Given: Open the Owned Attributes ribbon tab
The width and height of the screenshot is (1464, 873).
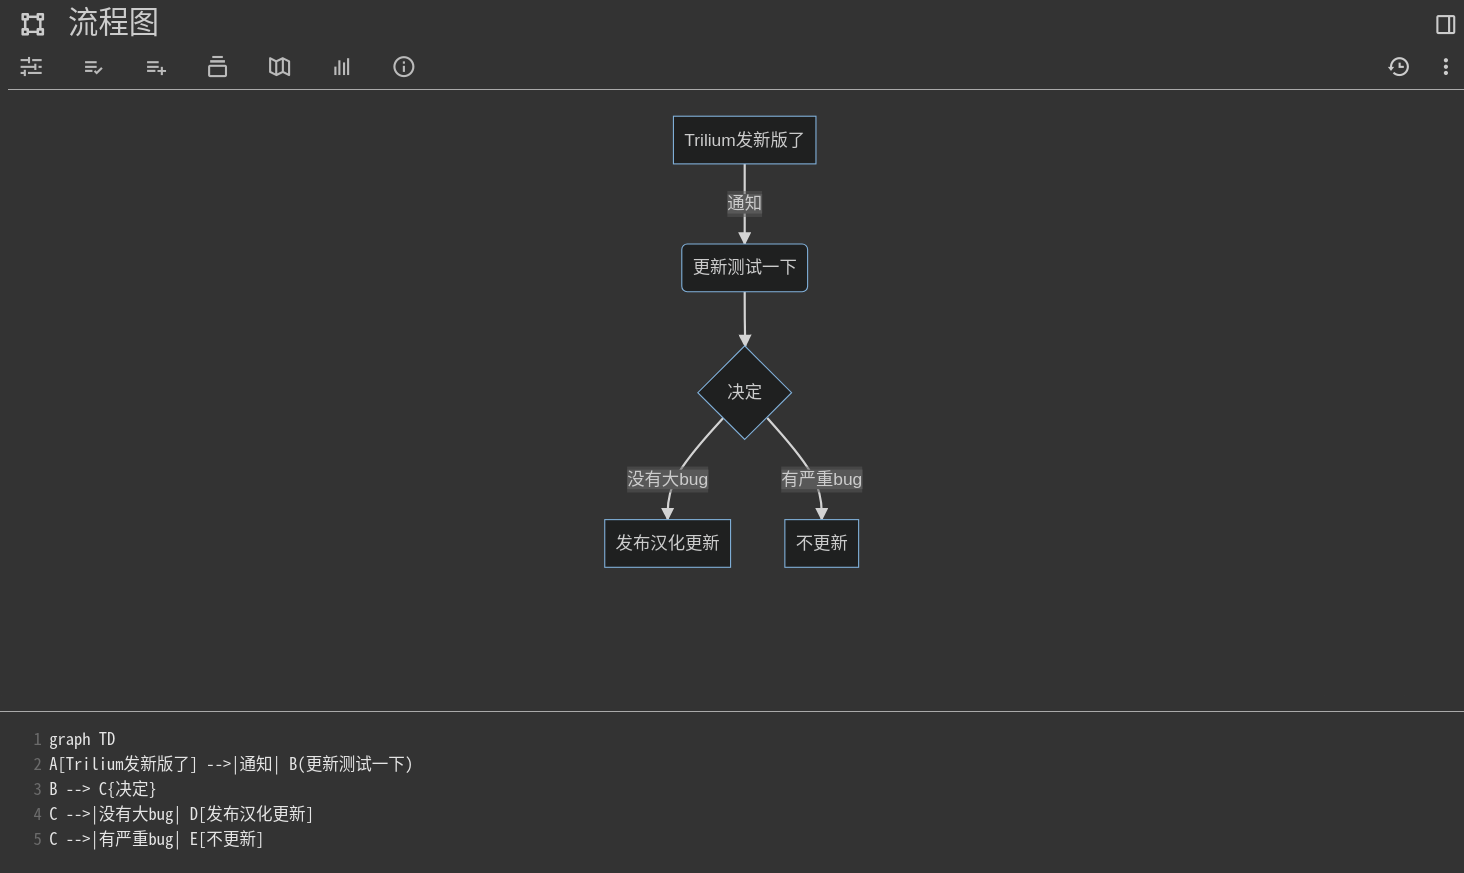Looking at the screenshot, I should 93,67.
